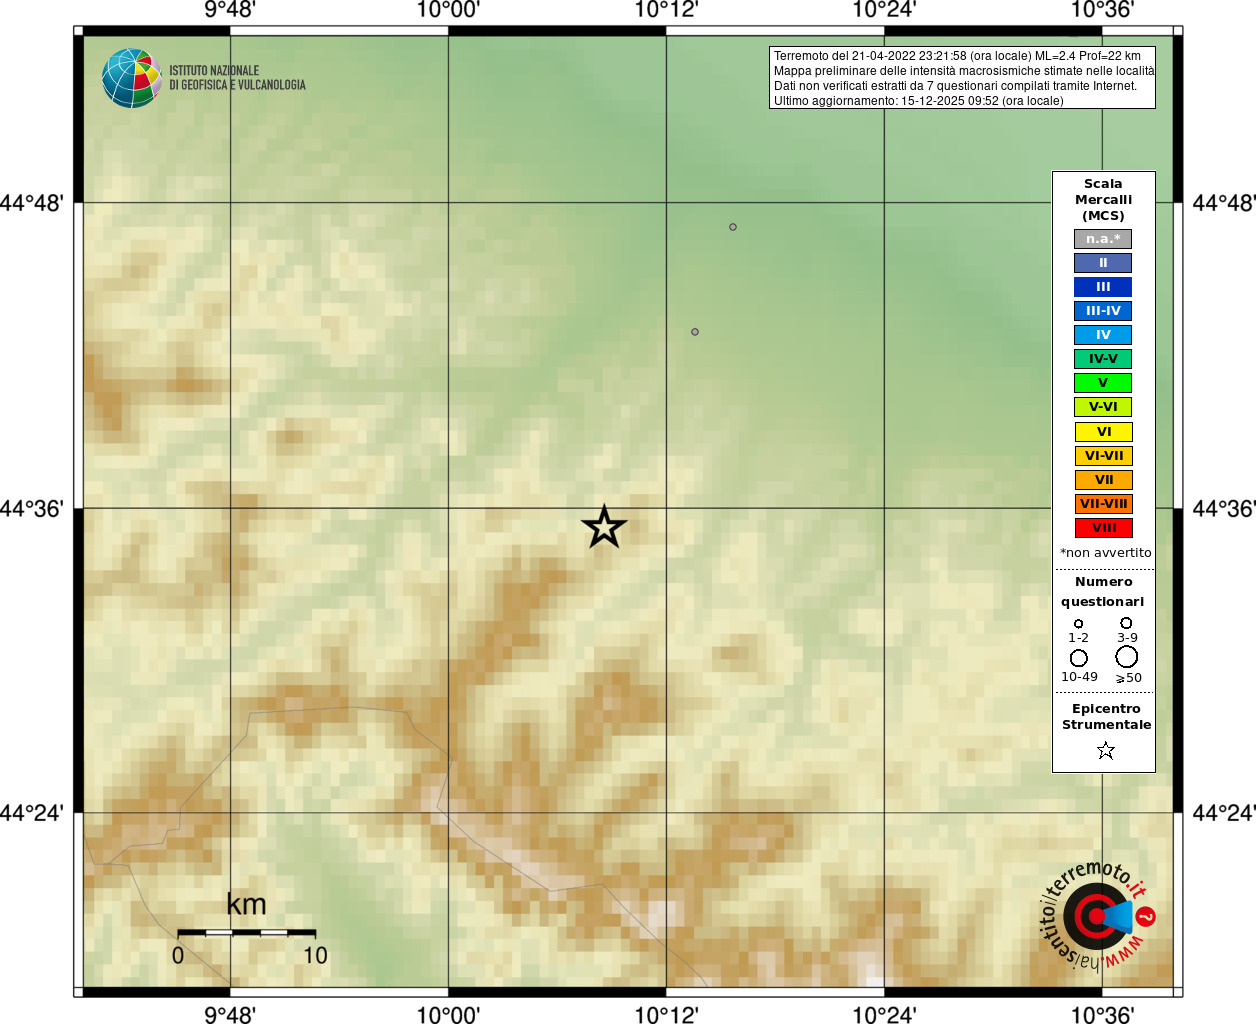The height and width of the screenshot is (1024, 1256).
Task: Select the green V intensity swatch
Action: click(1103, 383)
